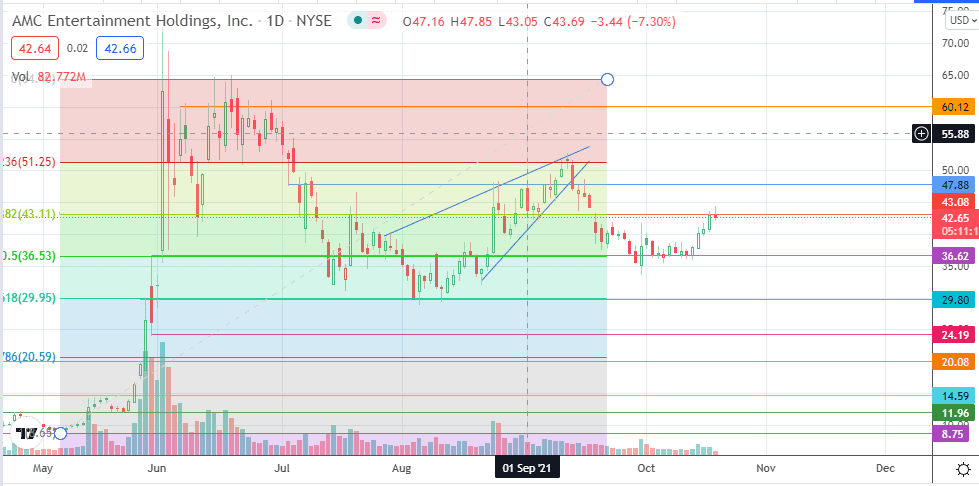Click the pink 24.19 price label

pyautogui.click(x=955, y=335)
